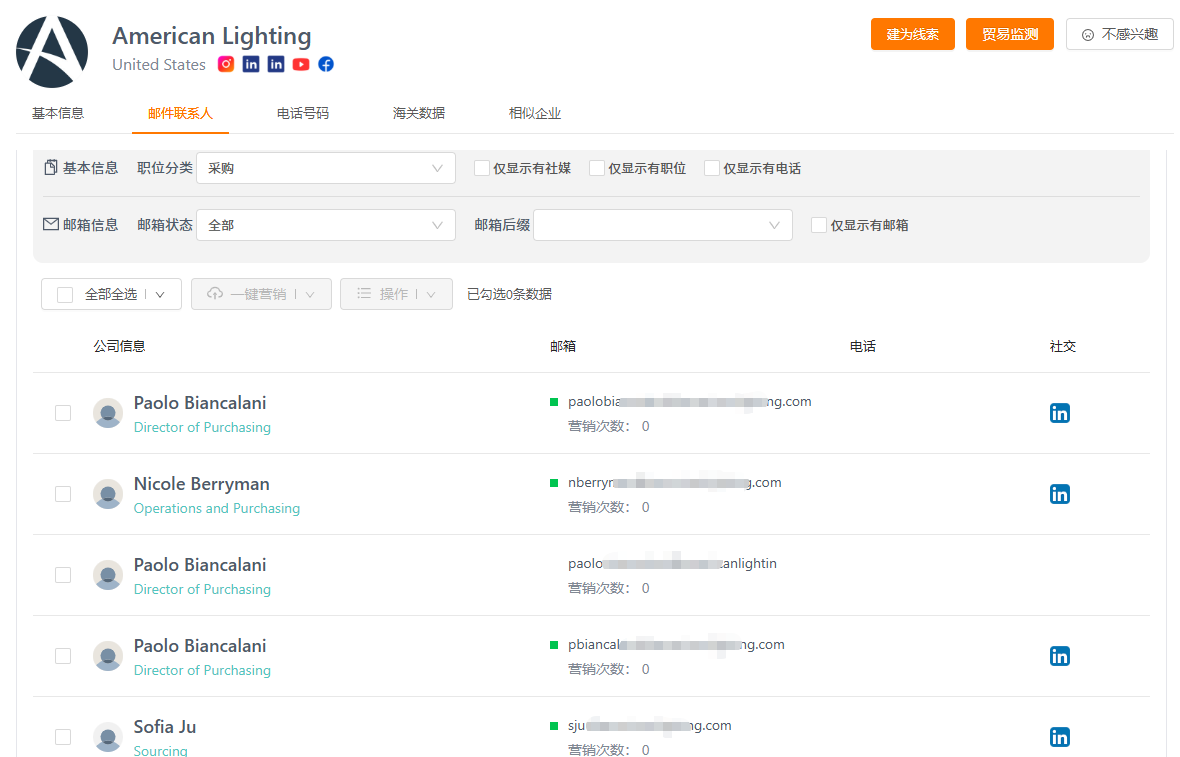Image resolution: width=1180 pixels, height=757 pixels.
Task: Toggle the 仅显示有邮箱 checkbox
Action: click(x=819, y=225)
